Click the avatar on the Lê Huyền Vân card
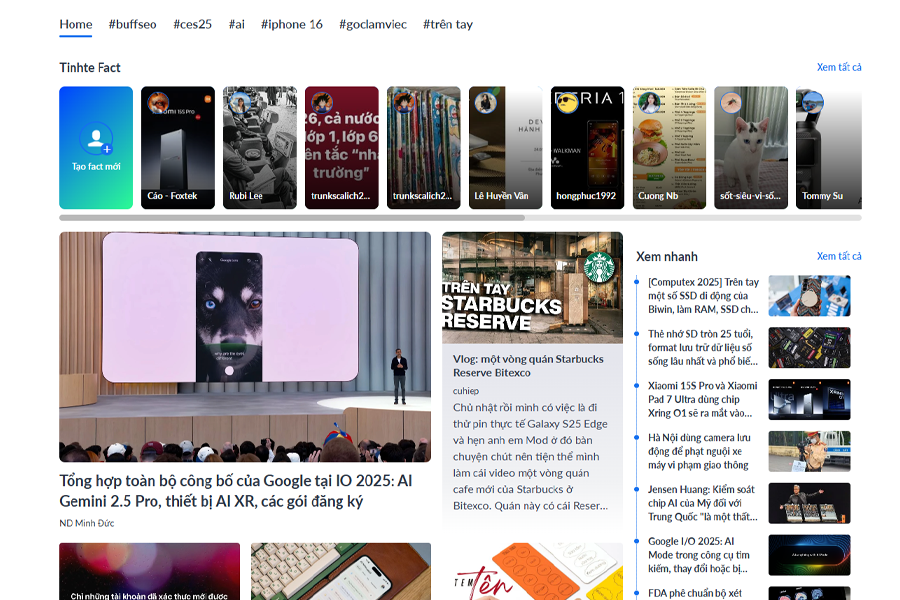This screenshot has width=900, height=600. coord(486,103)
